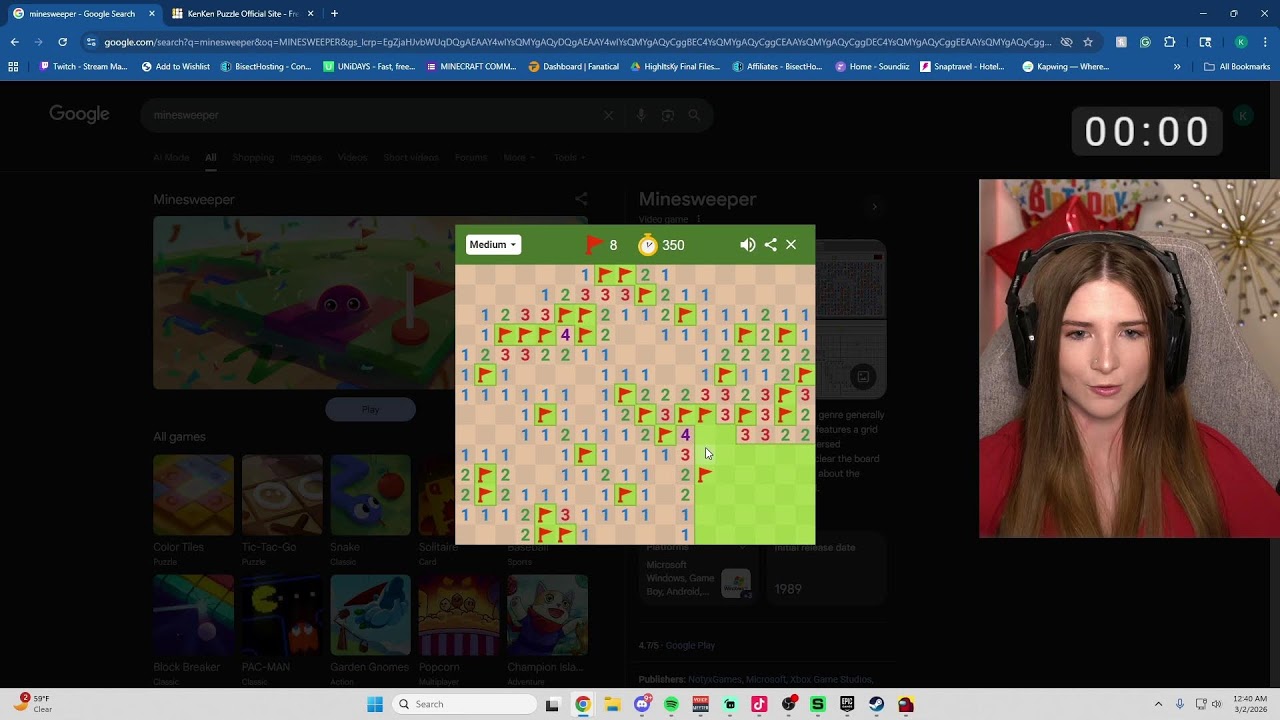Open the PAC-MAN game thumbnail

point(281,614)
